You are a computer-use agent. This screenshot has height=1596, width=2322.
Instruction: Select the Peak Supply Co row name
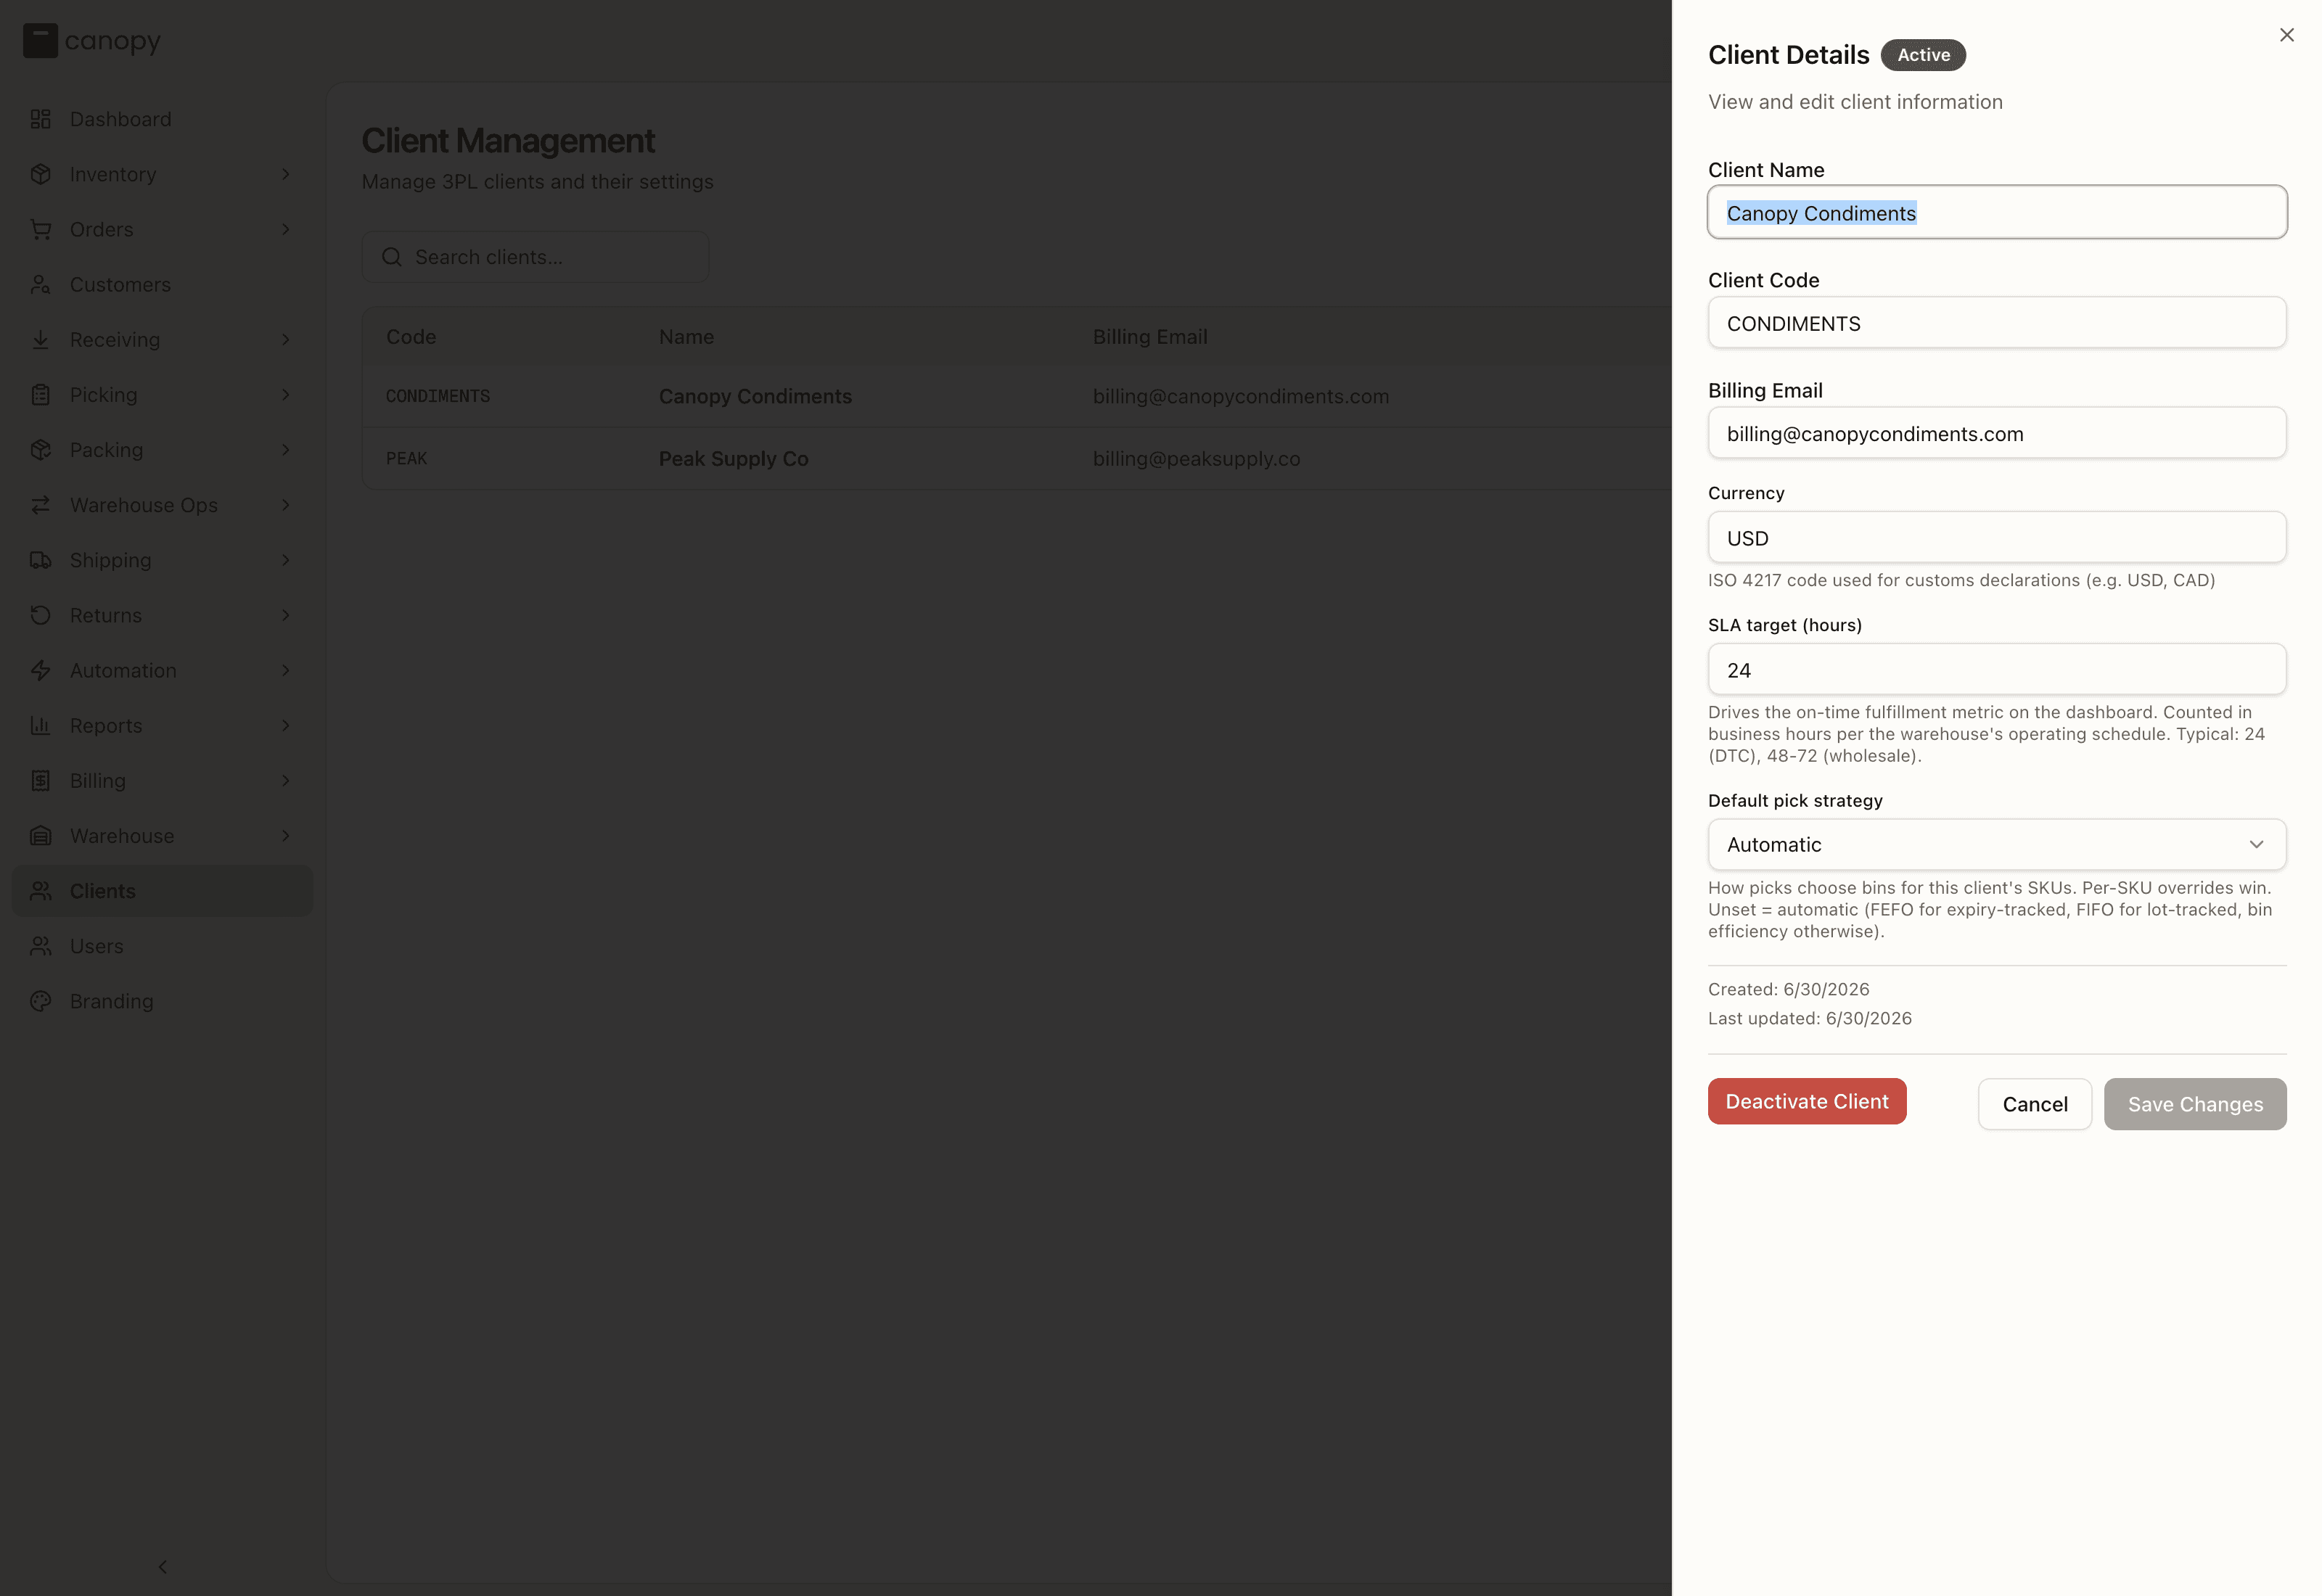[733, 459]
